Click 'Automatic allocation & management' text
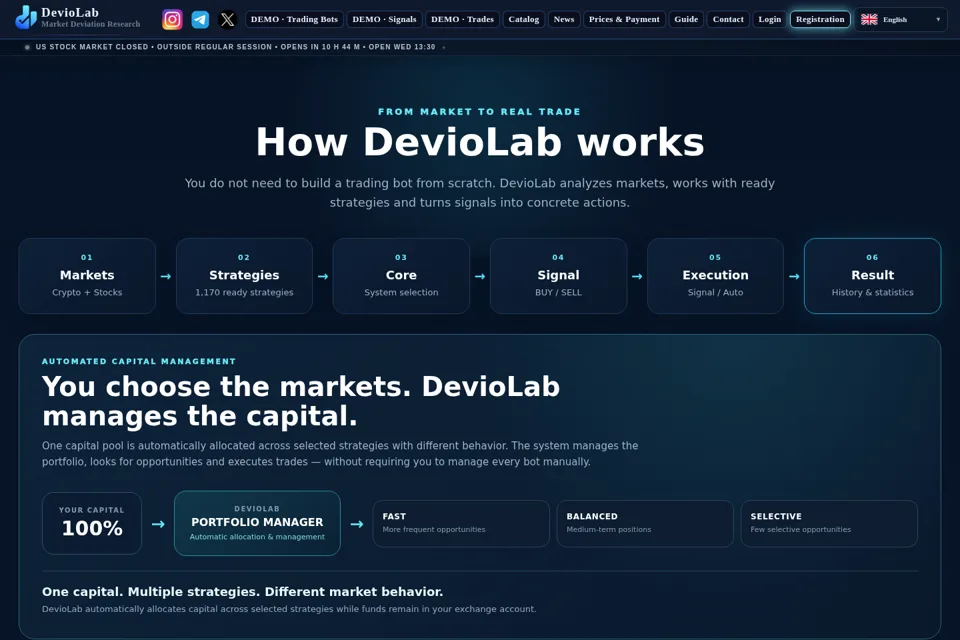Image resolution: width=960 pixels, height=640 pixels. coord(257,537)
